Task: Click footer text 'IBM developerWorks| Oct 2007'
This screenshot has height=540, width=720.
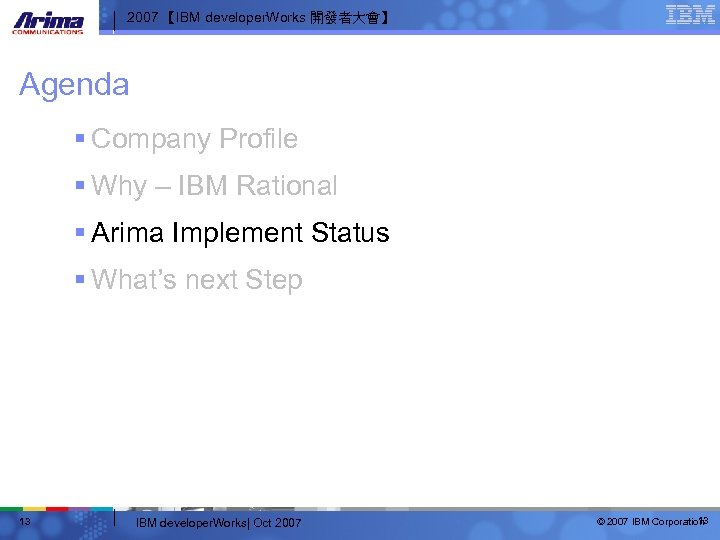Action: pos(219,523)
